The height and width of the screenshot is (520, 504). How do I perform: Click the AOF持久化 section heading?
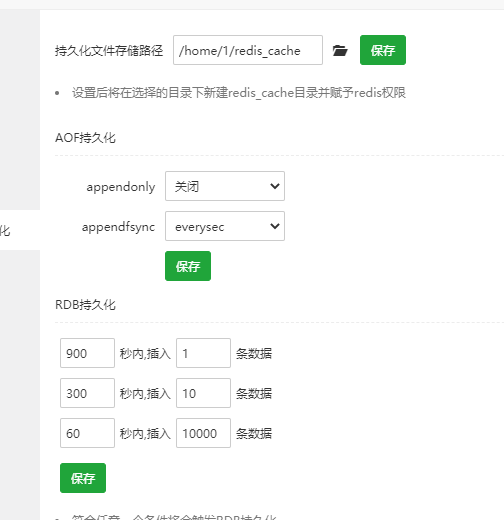(85, 138)
